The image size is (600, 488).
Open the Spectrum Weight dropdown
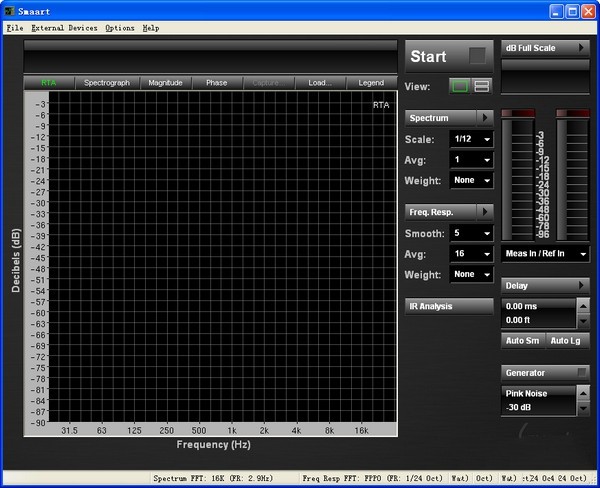click(x=472, y=181)
